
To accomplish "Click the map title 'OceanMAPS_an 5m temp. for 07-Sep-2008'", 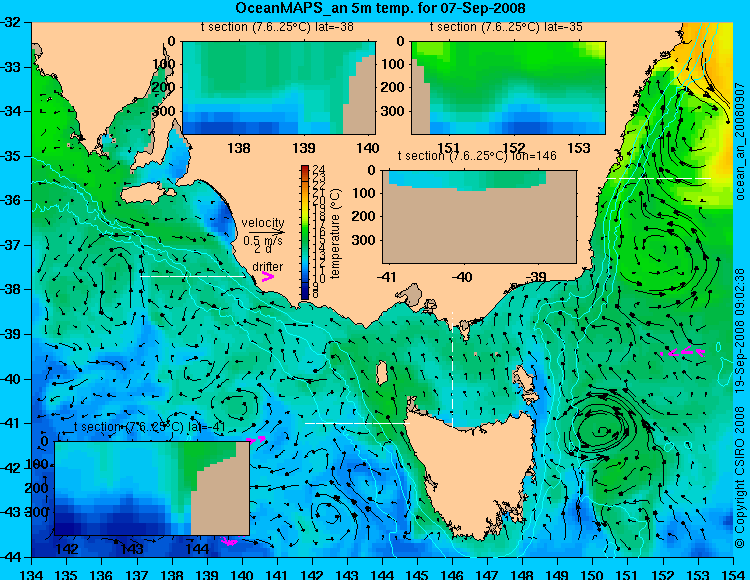I will tap(380, 8).
